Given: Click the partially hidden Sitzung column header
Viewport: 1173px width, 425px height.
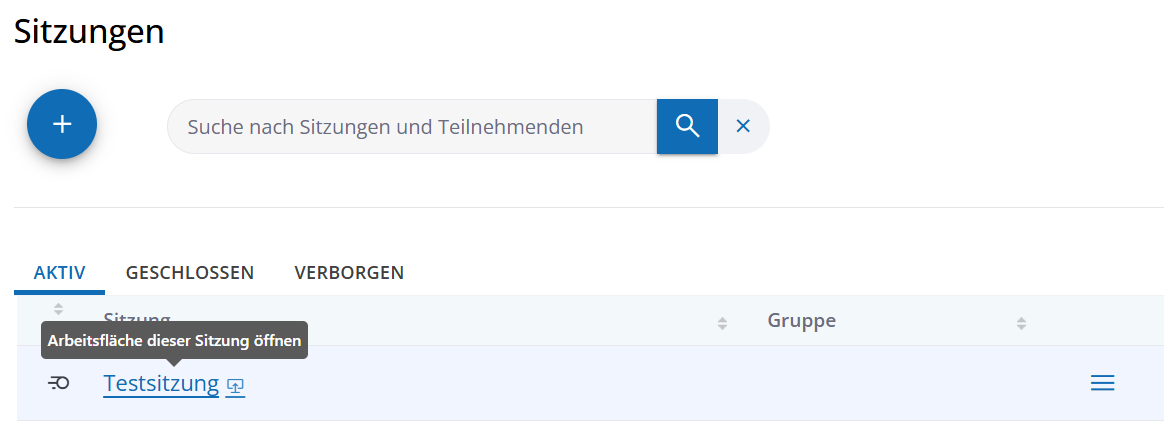Looking at the screenshot, I should pyautogui.click(x=137, y=316).
